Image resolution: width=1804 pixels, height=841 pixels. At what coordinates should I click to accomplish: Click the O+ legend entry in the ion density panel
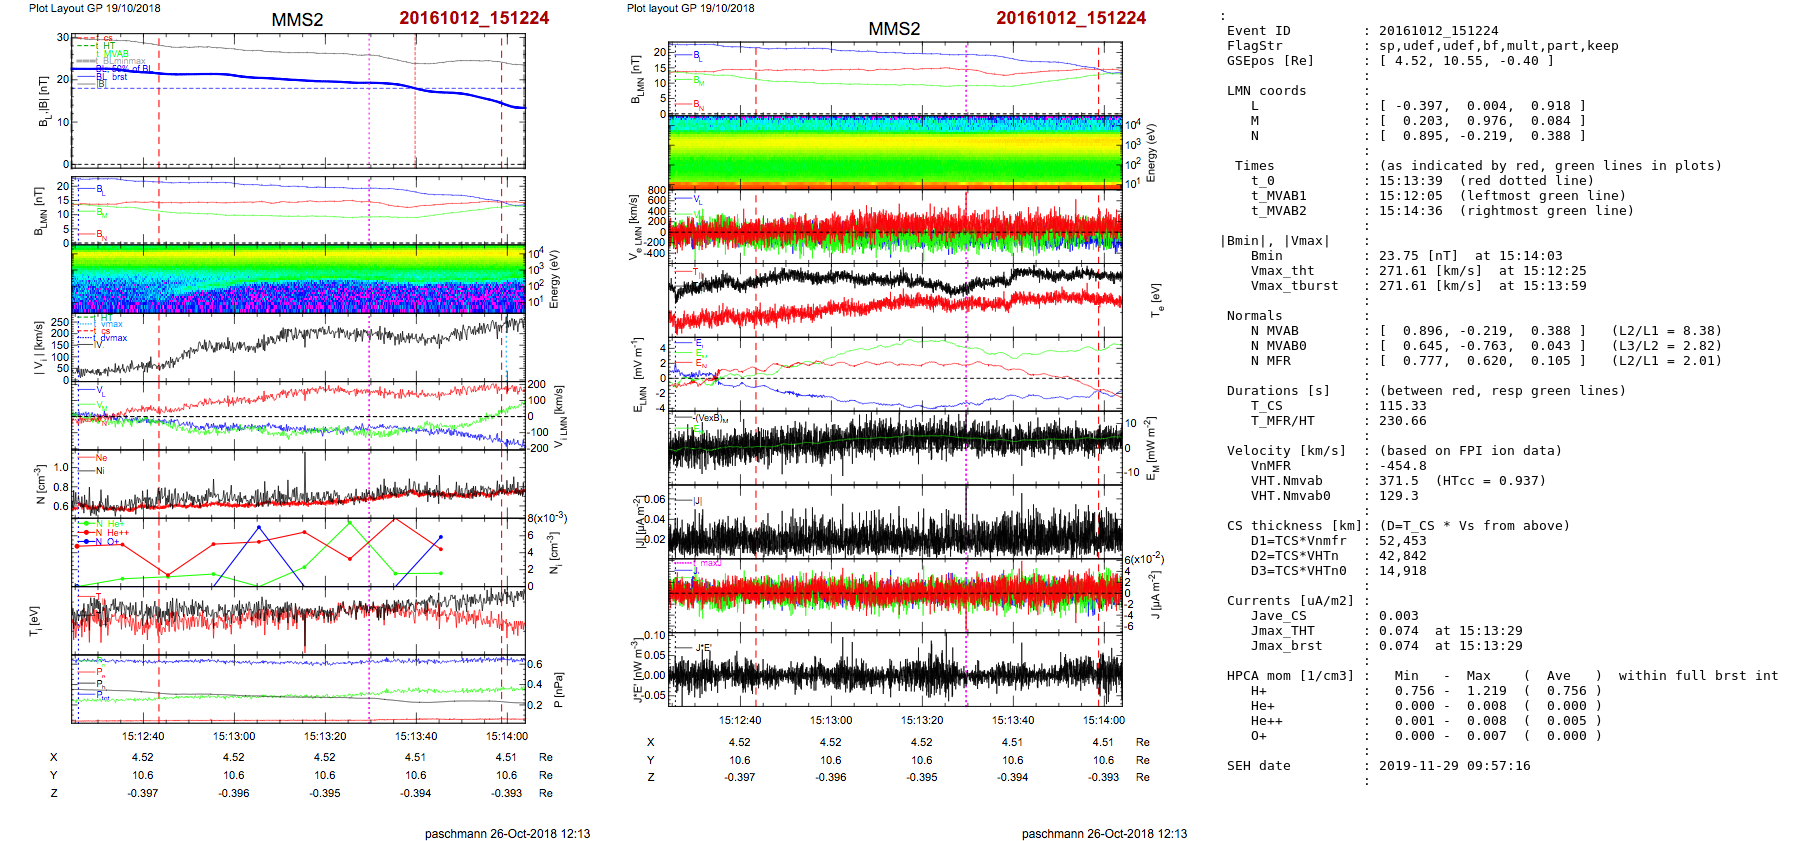pos(111,542)
